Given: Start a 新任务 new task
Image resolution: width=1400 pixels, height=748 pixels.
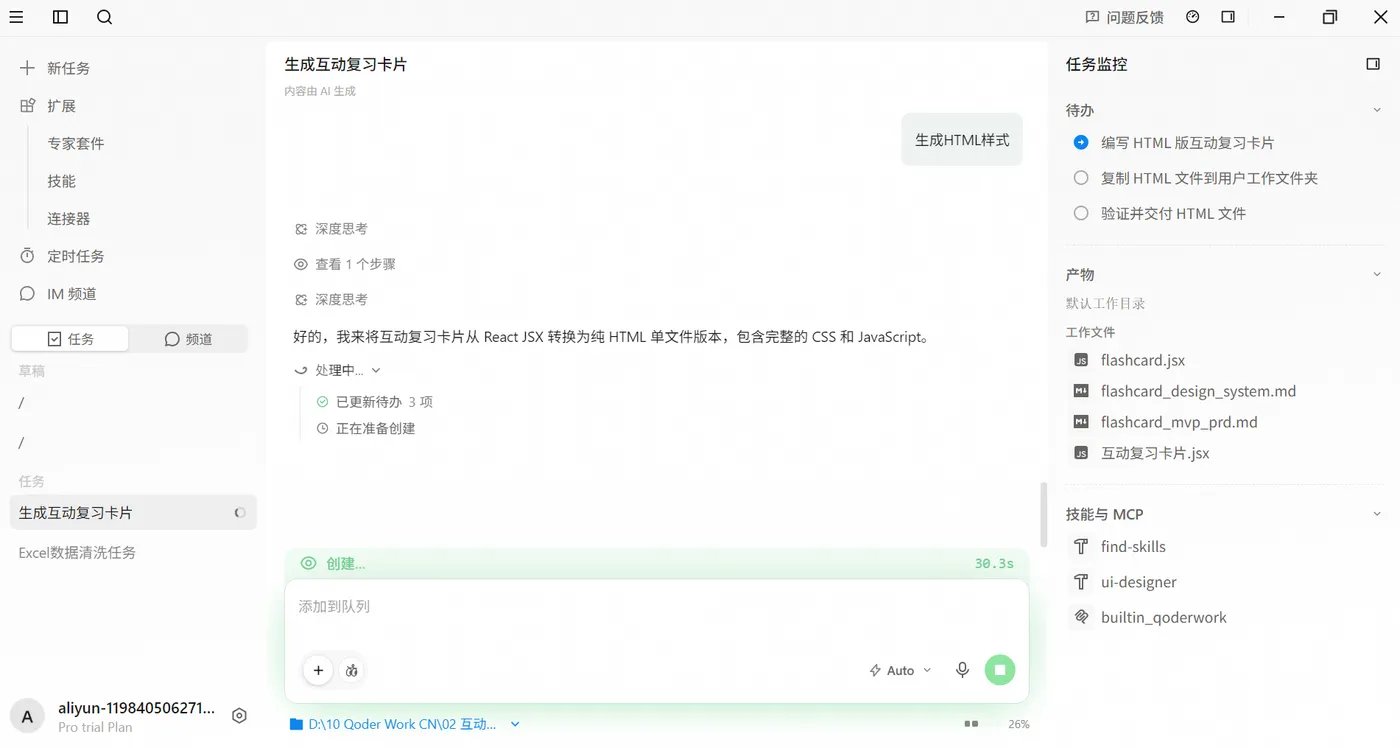Looking at the screenshot, I should click(x=55, y=68).
